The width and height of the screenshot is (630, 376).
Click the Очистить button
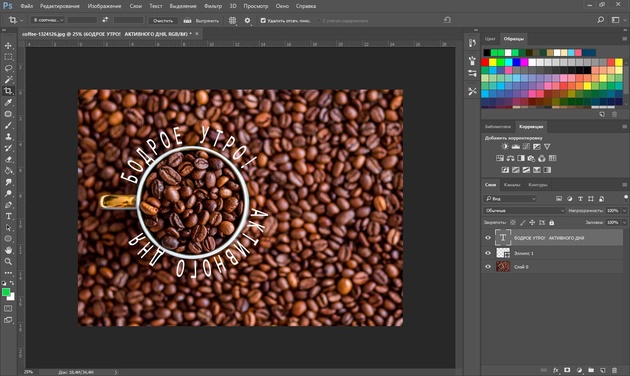coord(163,20)
